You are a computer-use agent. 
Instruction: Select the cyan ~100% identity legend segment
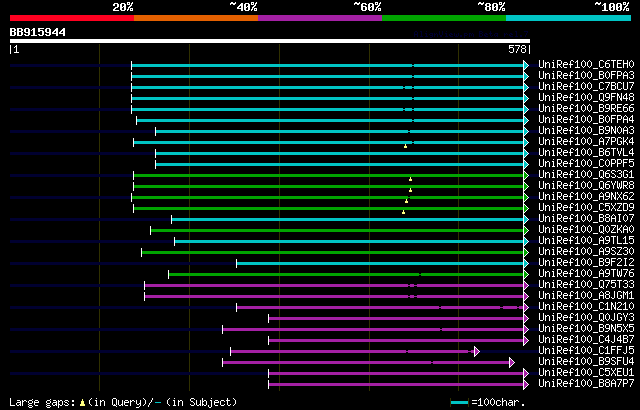point(569,18)
